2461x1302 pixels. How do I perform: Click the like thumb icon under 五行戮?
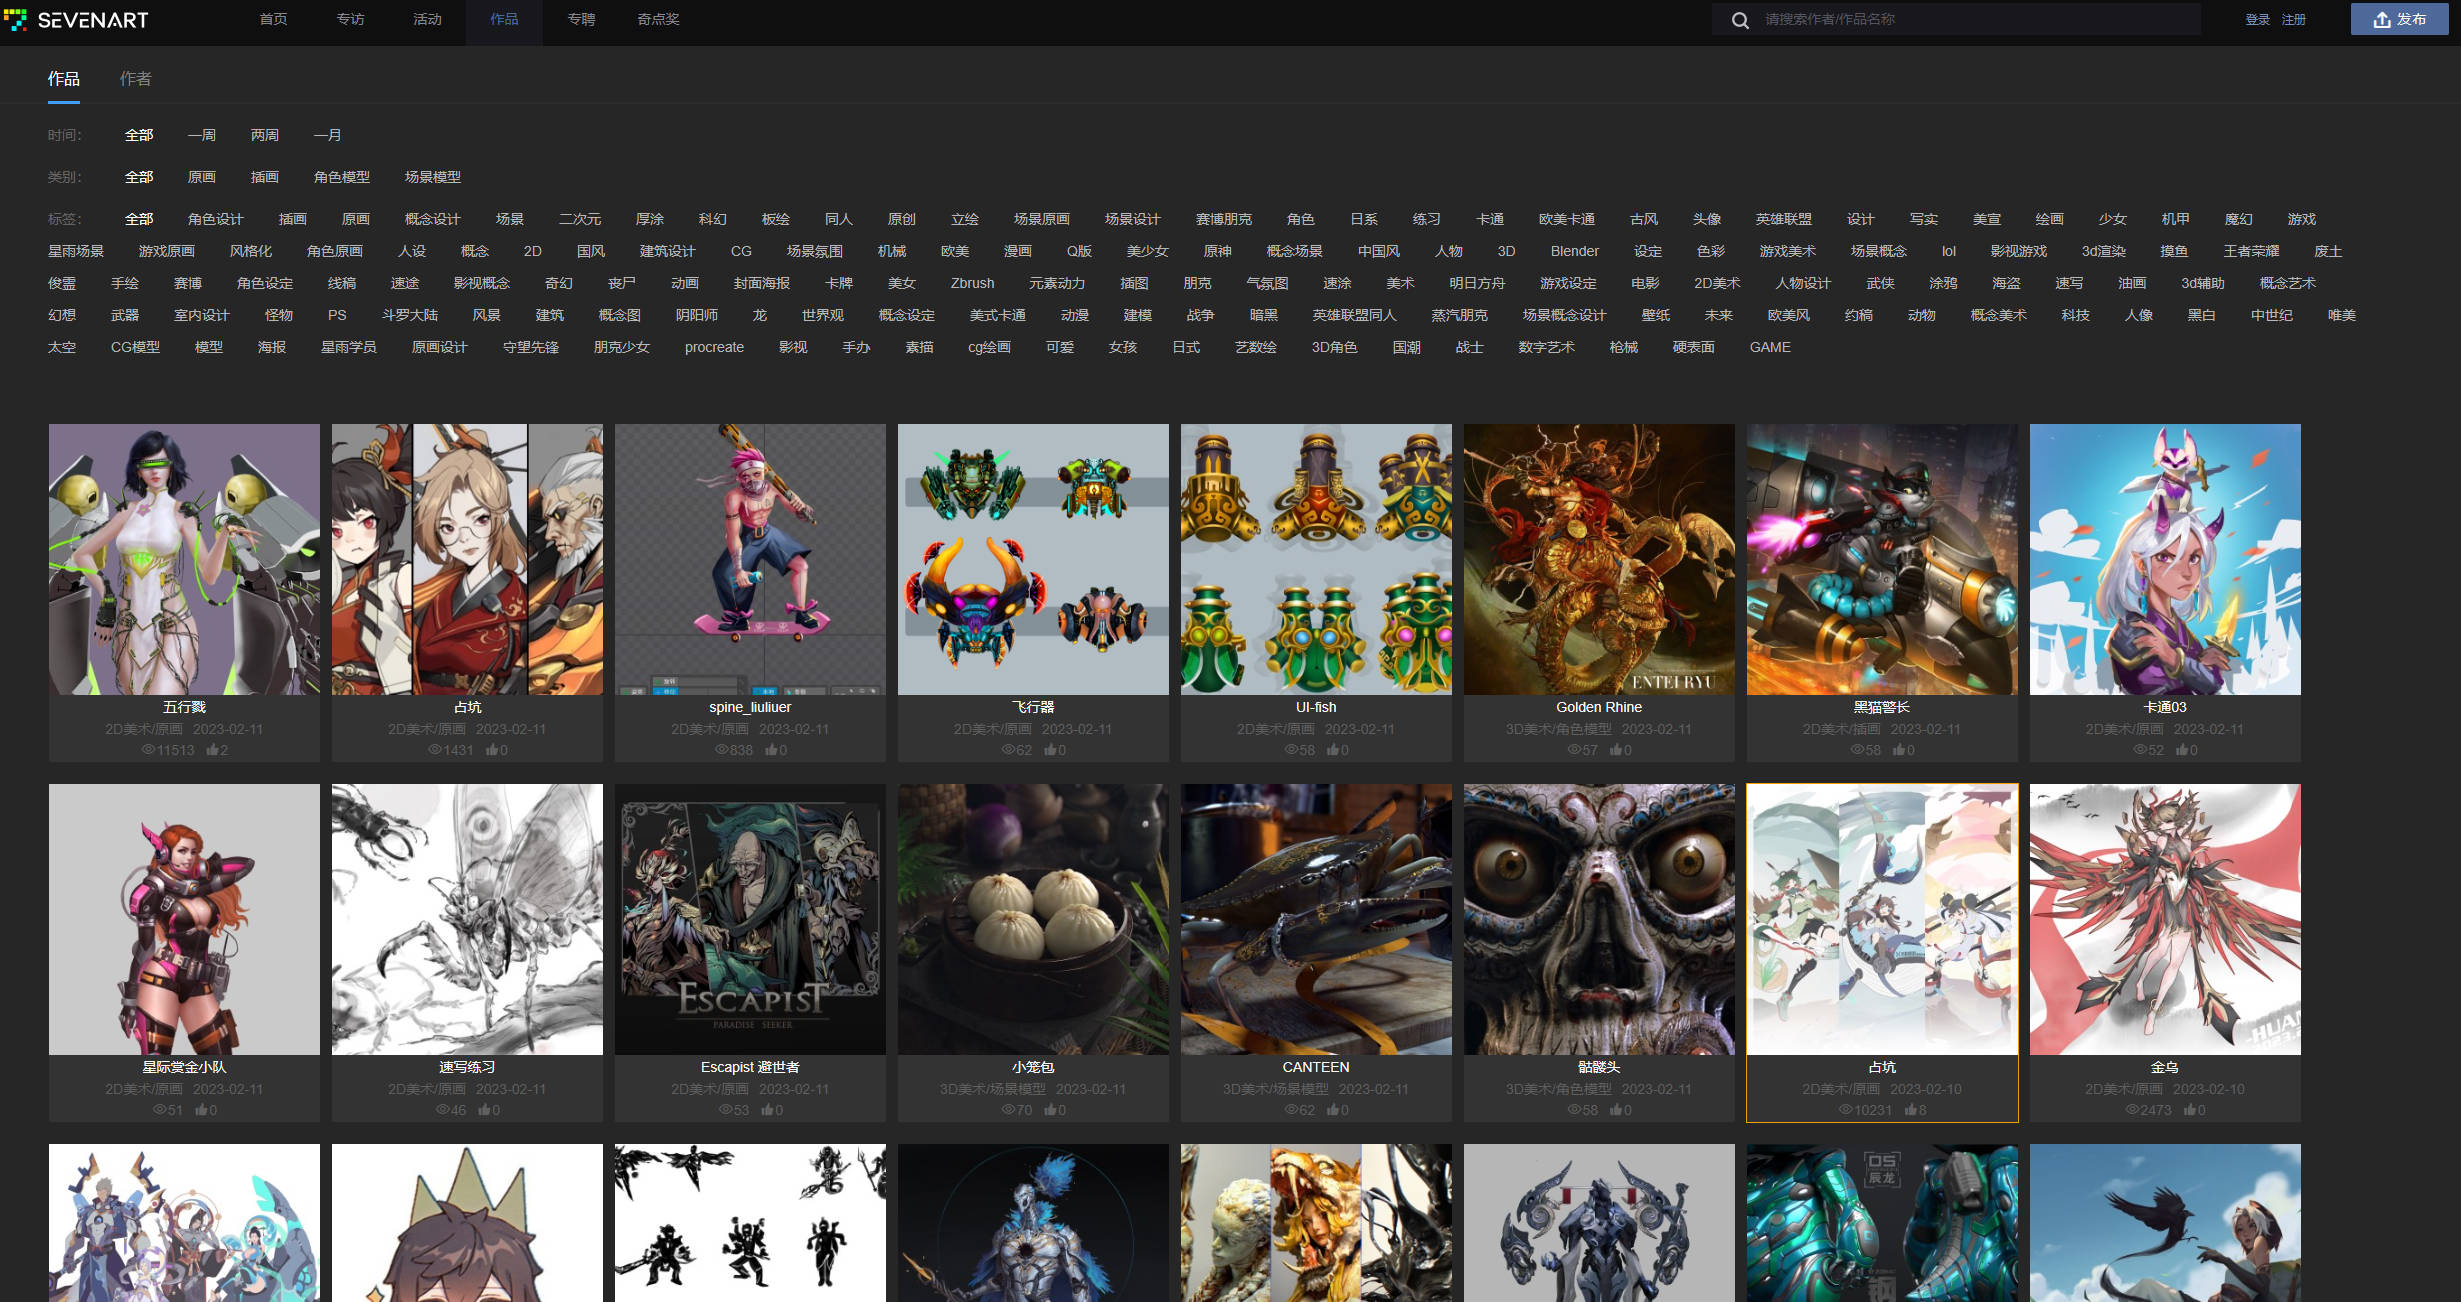[x=212, y=750]
